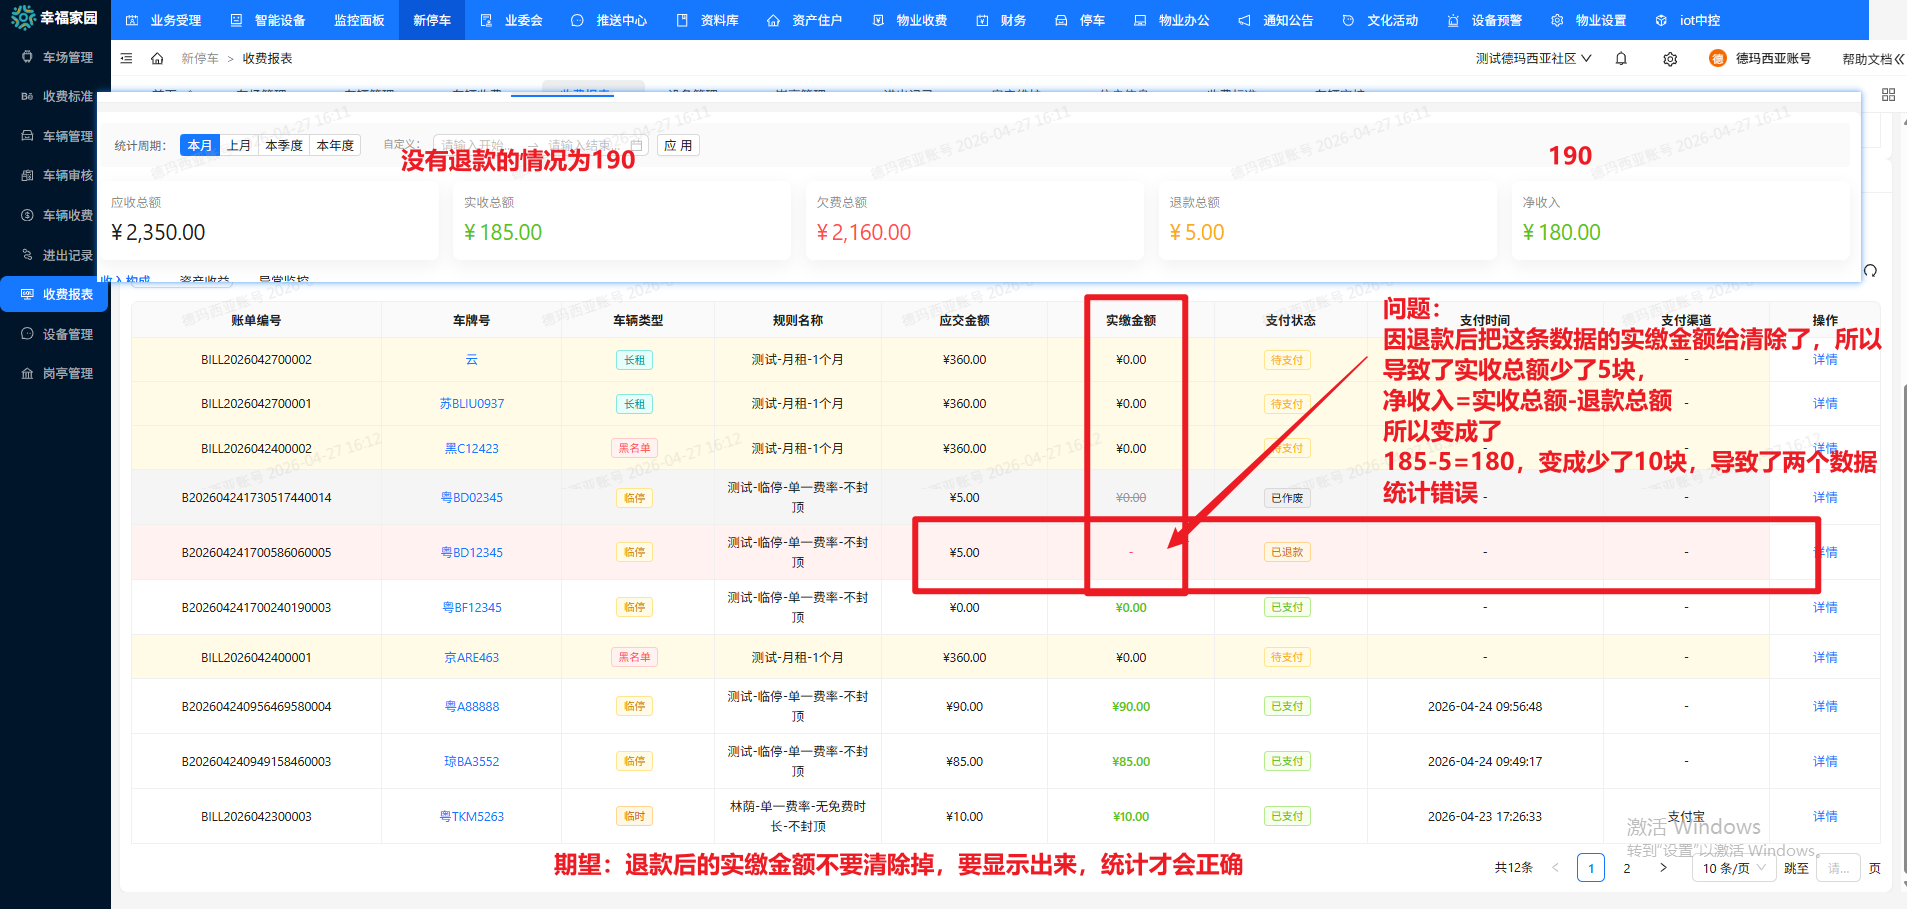
Task: Select the 本年度 statistics period
Action: click(x=335, y=145)
